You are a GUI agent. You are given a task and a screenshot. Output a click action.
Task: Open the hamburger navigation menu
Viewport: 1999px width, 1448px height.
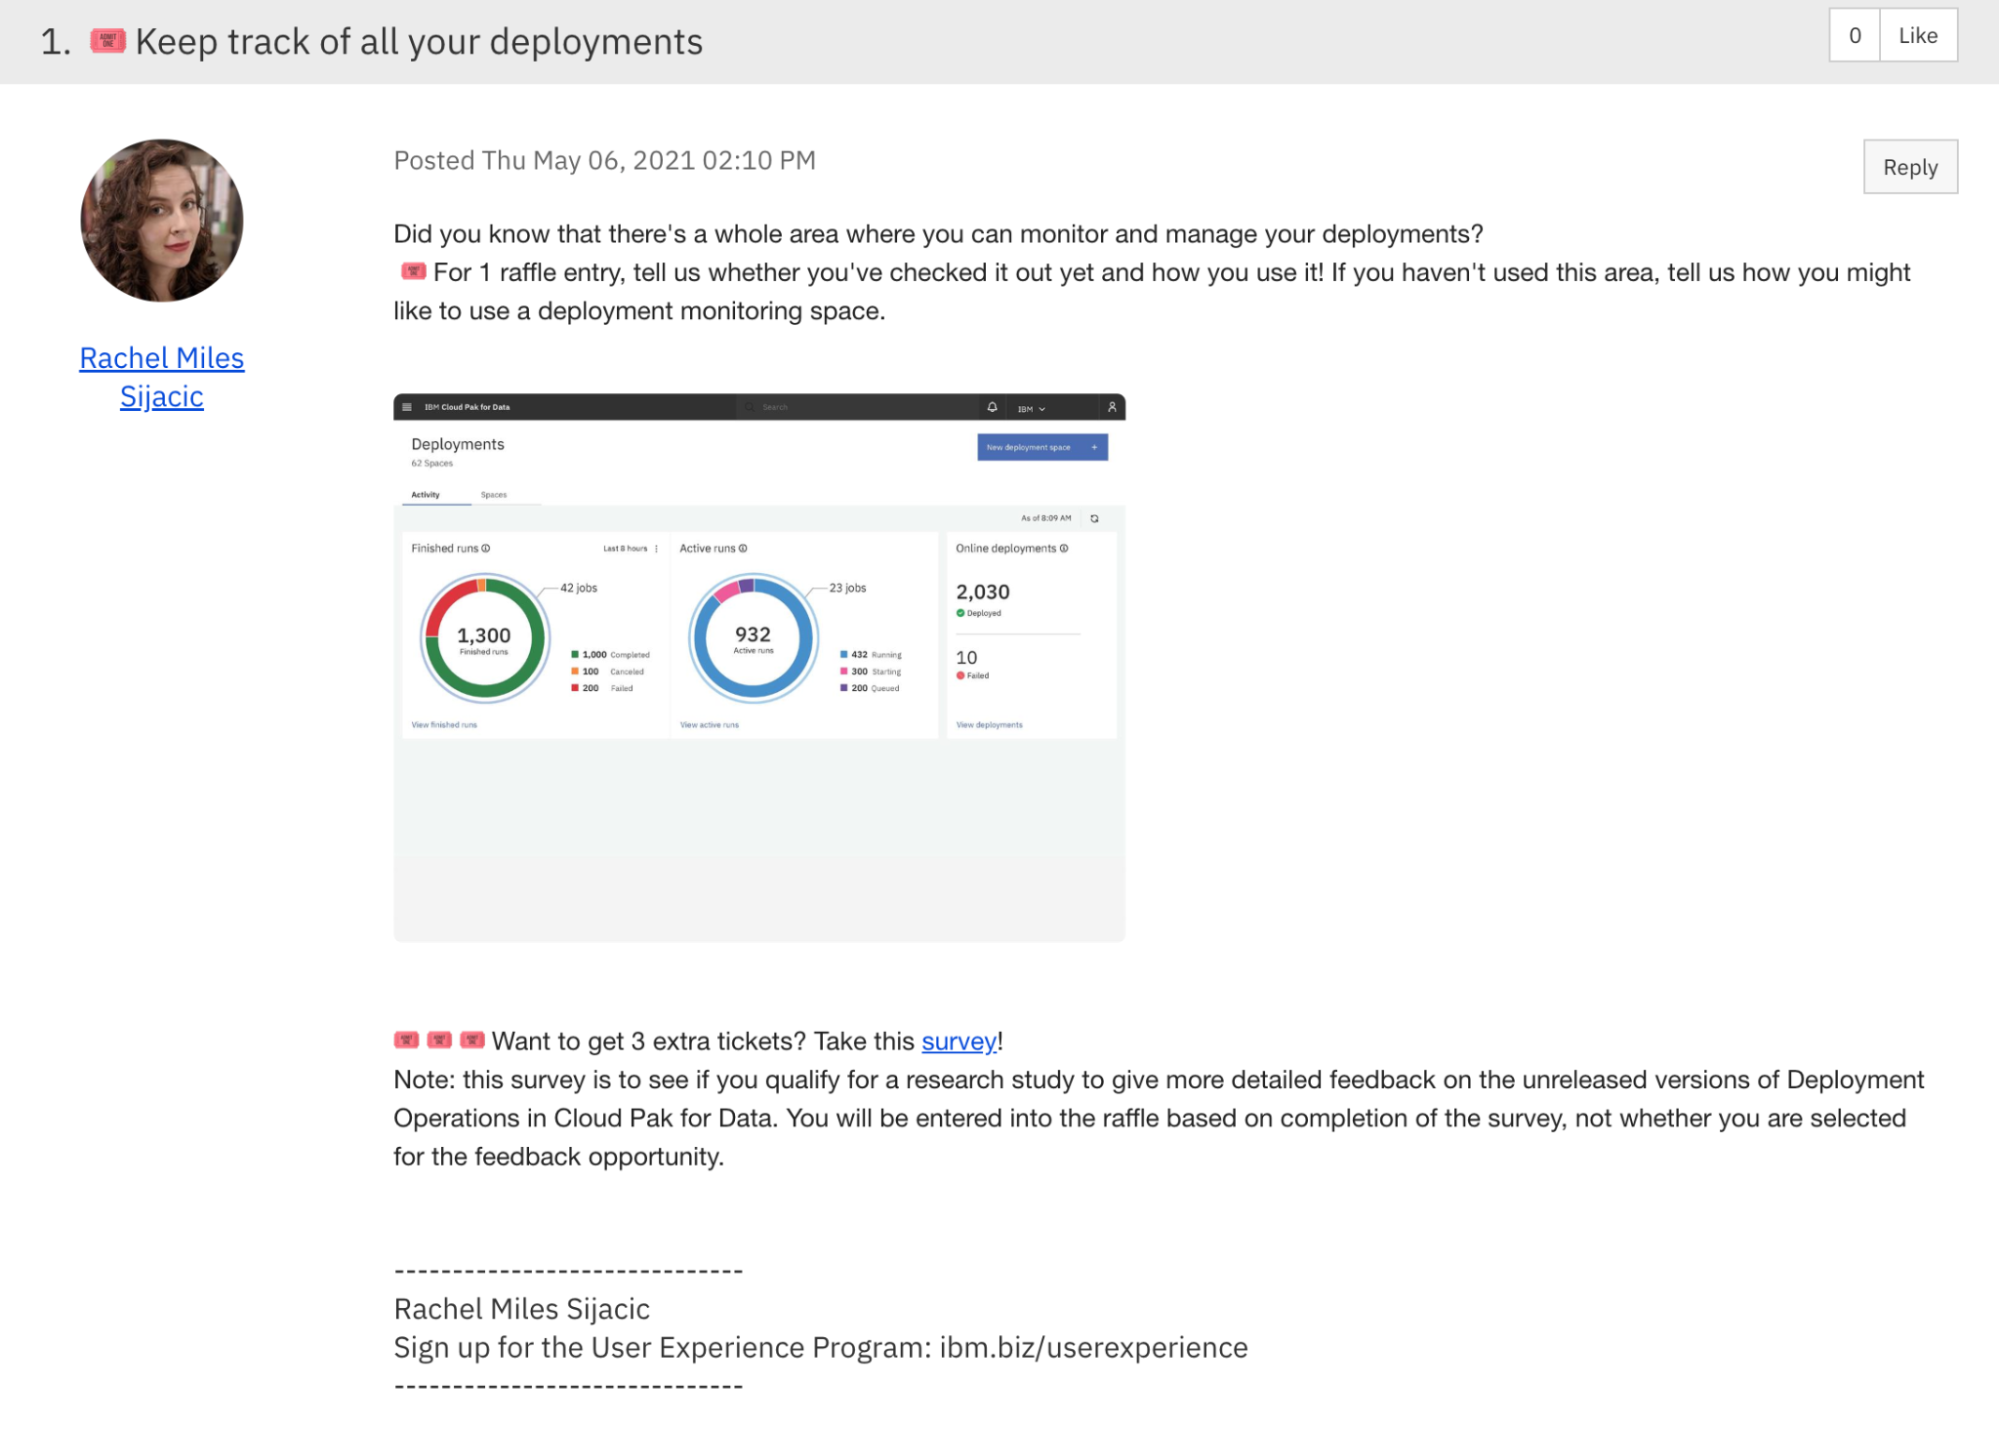pos(407,407)
